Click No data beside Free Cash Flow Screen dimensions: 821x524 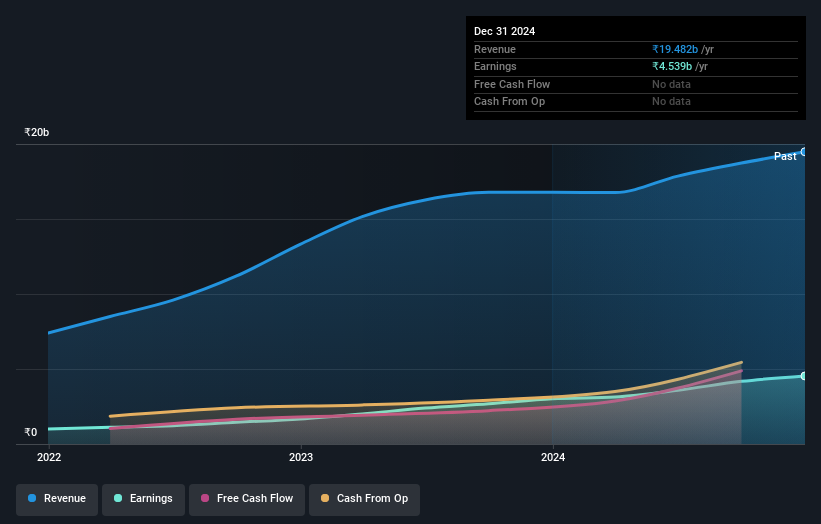pos(671,84)
